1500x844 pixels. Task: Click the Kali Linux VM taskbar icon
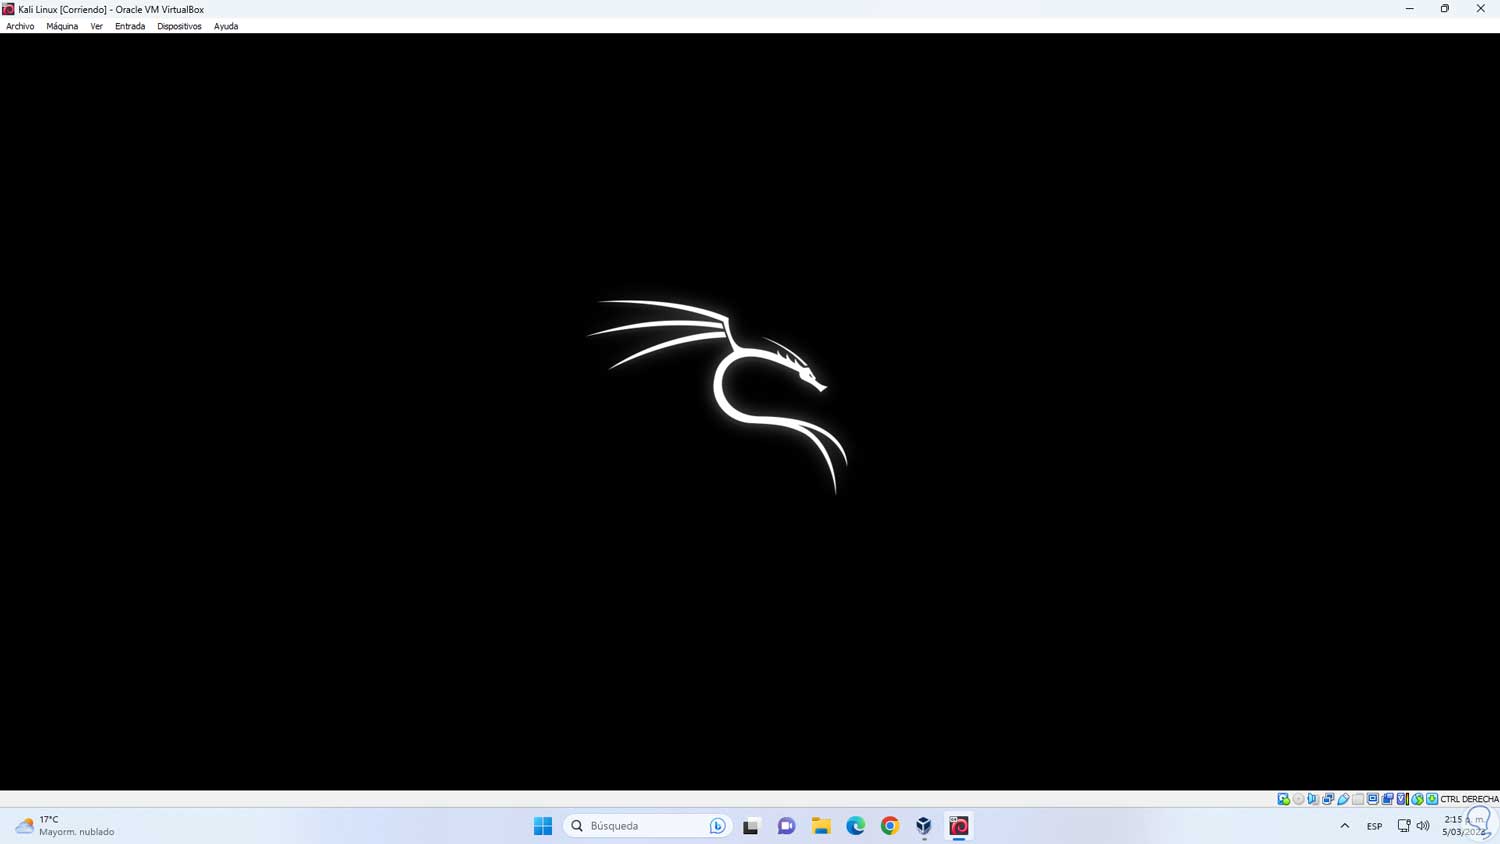click(x=959, y=826)
